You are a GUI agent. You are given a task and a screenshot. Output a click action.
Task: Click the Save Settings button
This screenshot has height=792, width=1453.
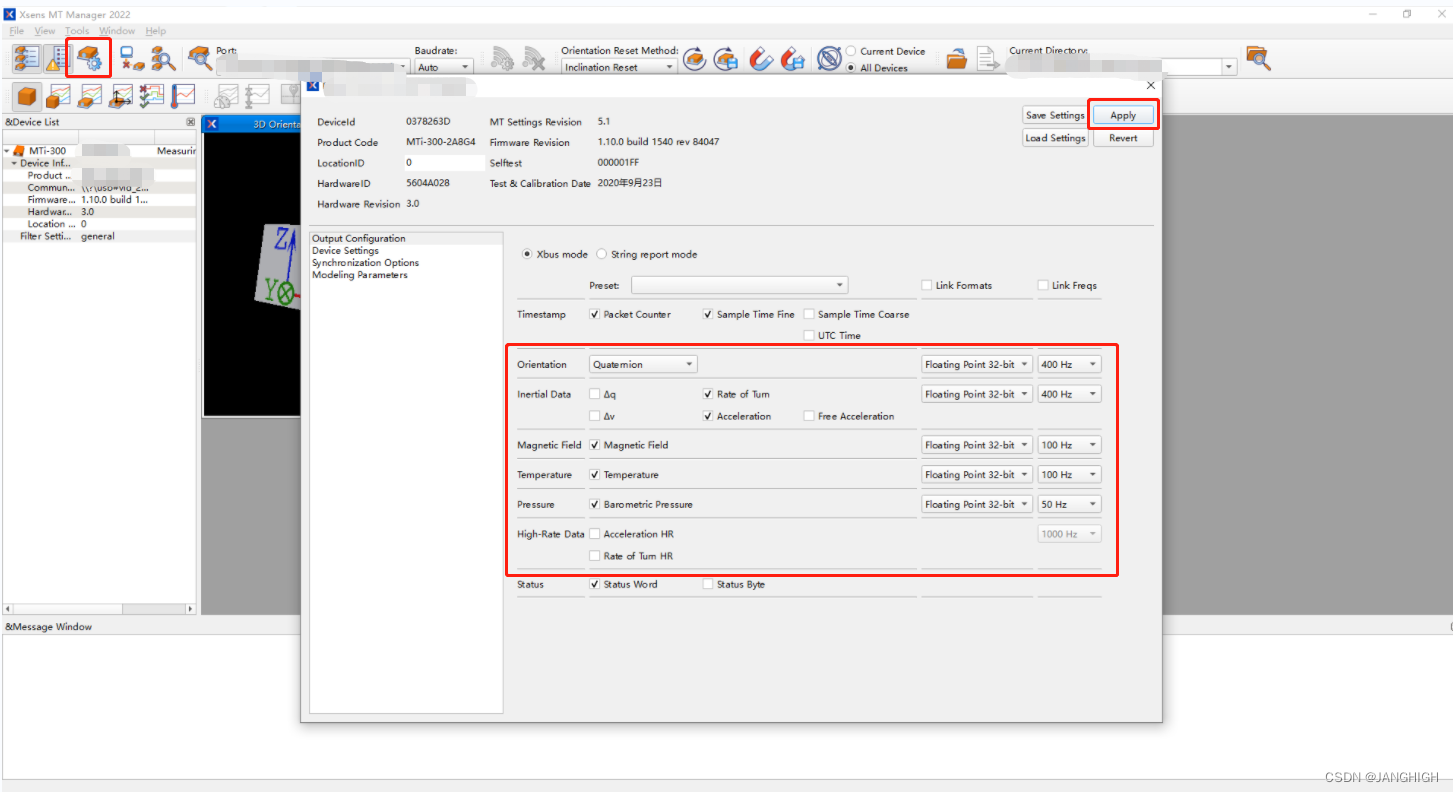pos(1055,115)
